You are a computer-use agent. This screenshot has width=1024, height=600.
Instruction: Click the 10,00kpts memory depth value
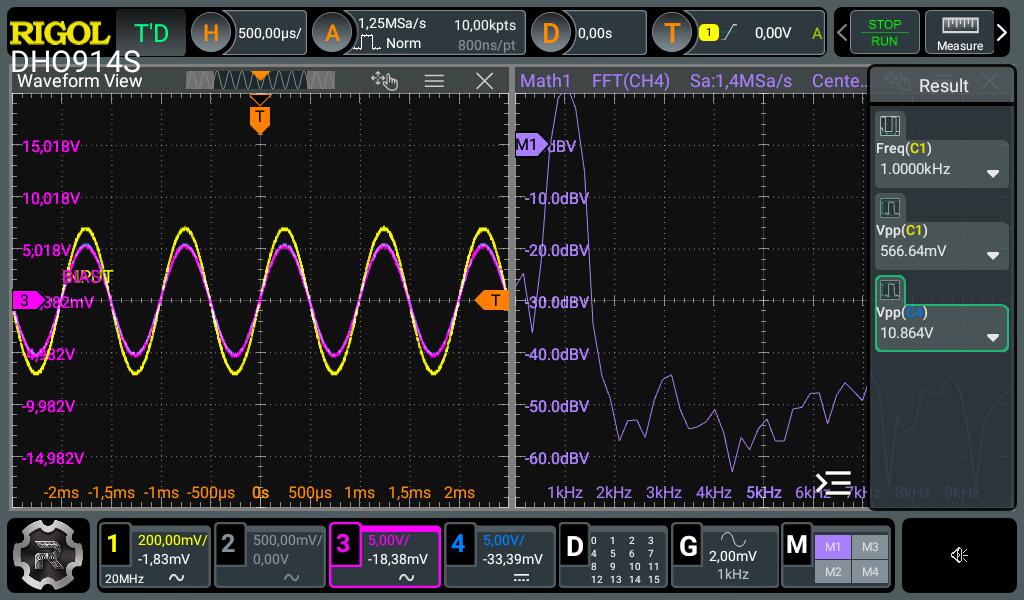click(485, 25)
